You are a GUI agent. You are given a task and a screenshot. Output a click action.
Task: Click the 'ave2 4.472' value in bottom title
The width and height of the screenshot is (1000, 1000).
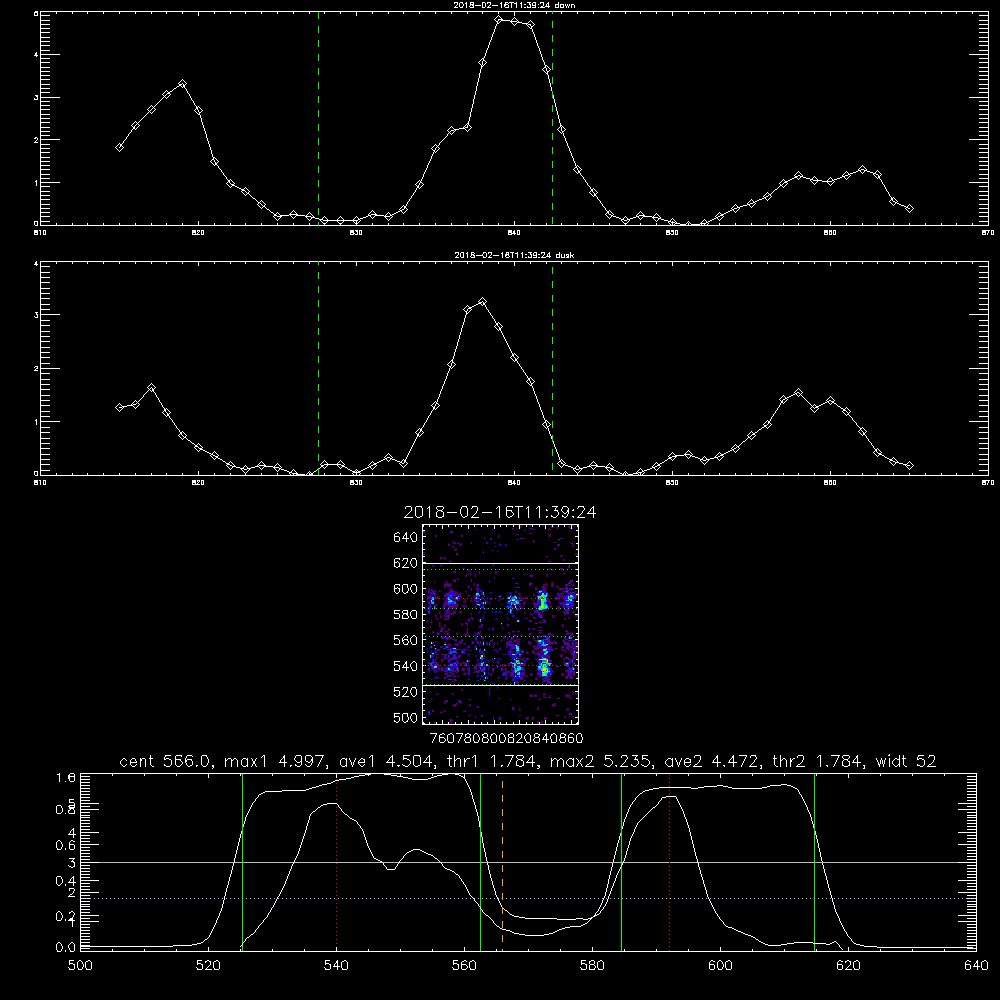pyautogui.click(x=712, y=761)
